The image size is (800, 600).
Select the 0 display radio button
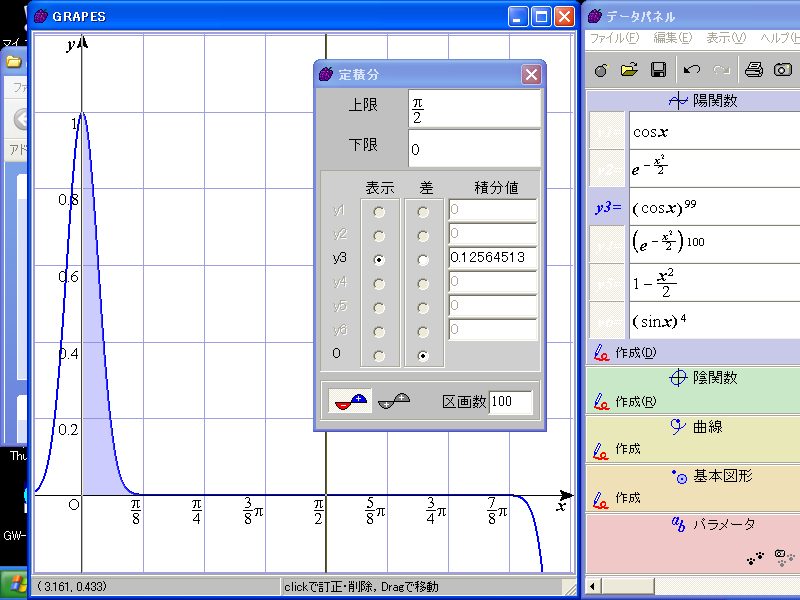click(379, 354)
